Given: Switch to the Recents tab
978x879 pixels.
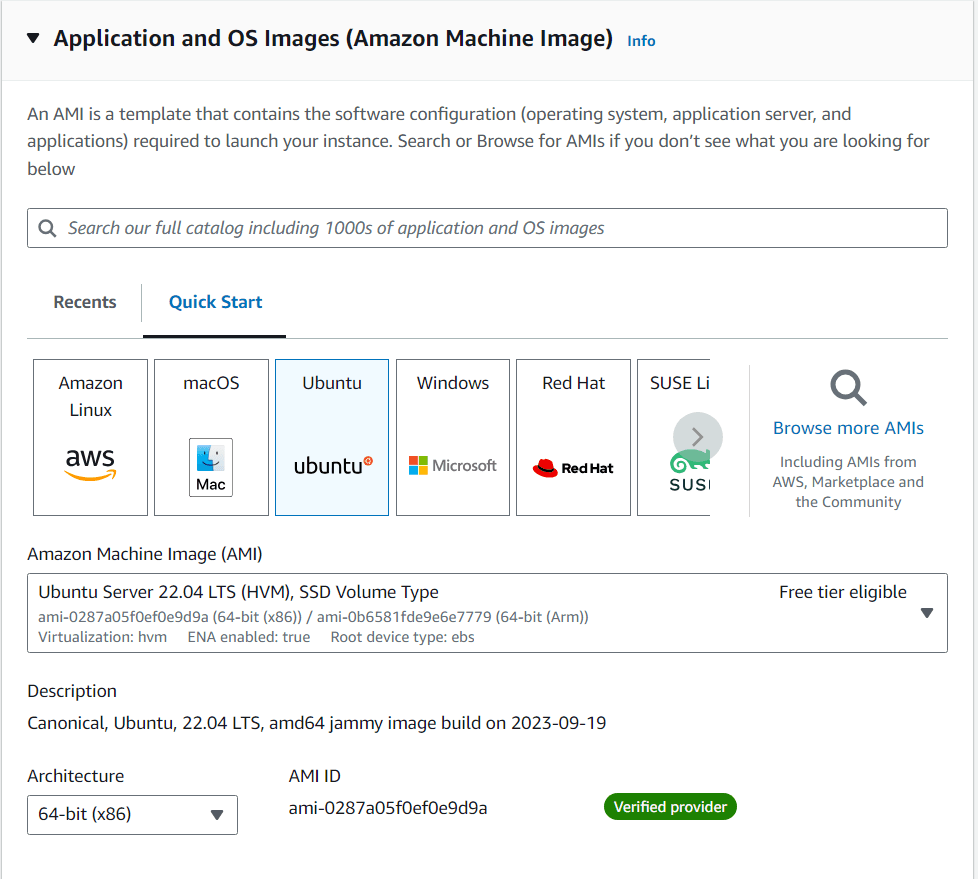Looking at the screenshot, I should 85,302.
